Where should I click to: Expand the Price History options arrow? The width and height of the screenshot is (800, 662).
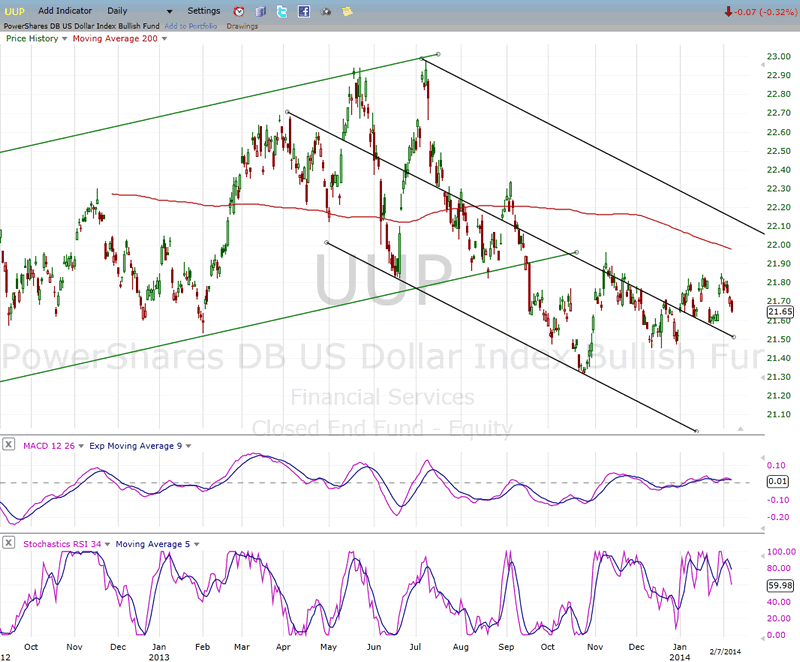(x=65, y=39)
